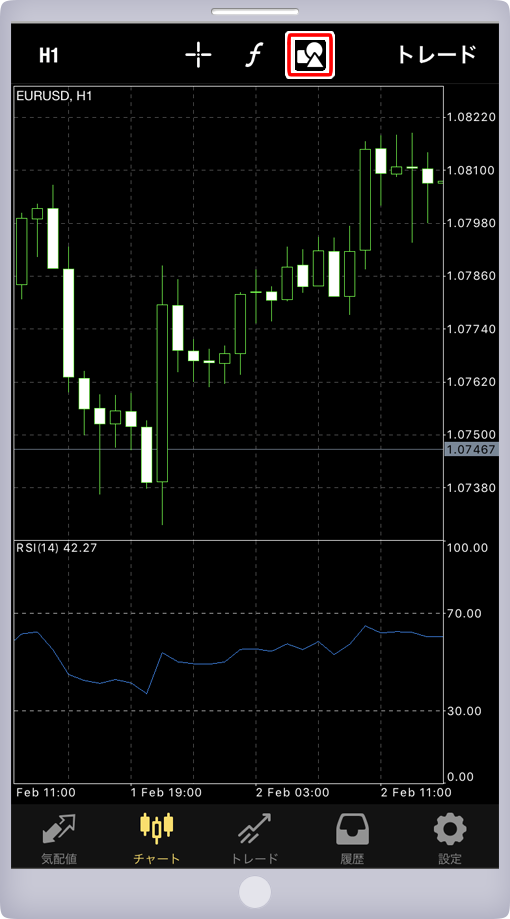The width and height of the screenshot is (510, 919).
Task: Activate the crosshair tool
Action: point(198,56)
